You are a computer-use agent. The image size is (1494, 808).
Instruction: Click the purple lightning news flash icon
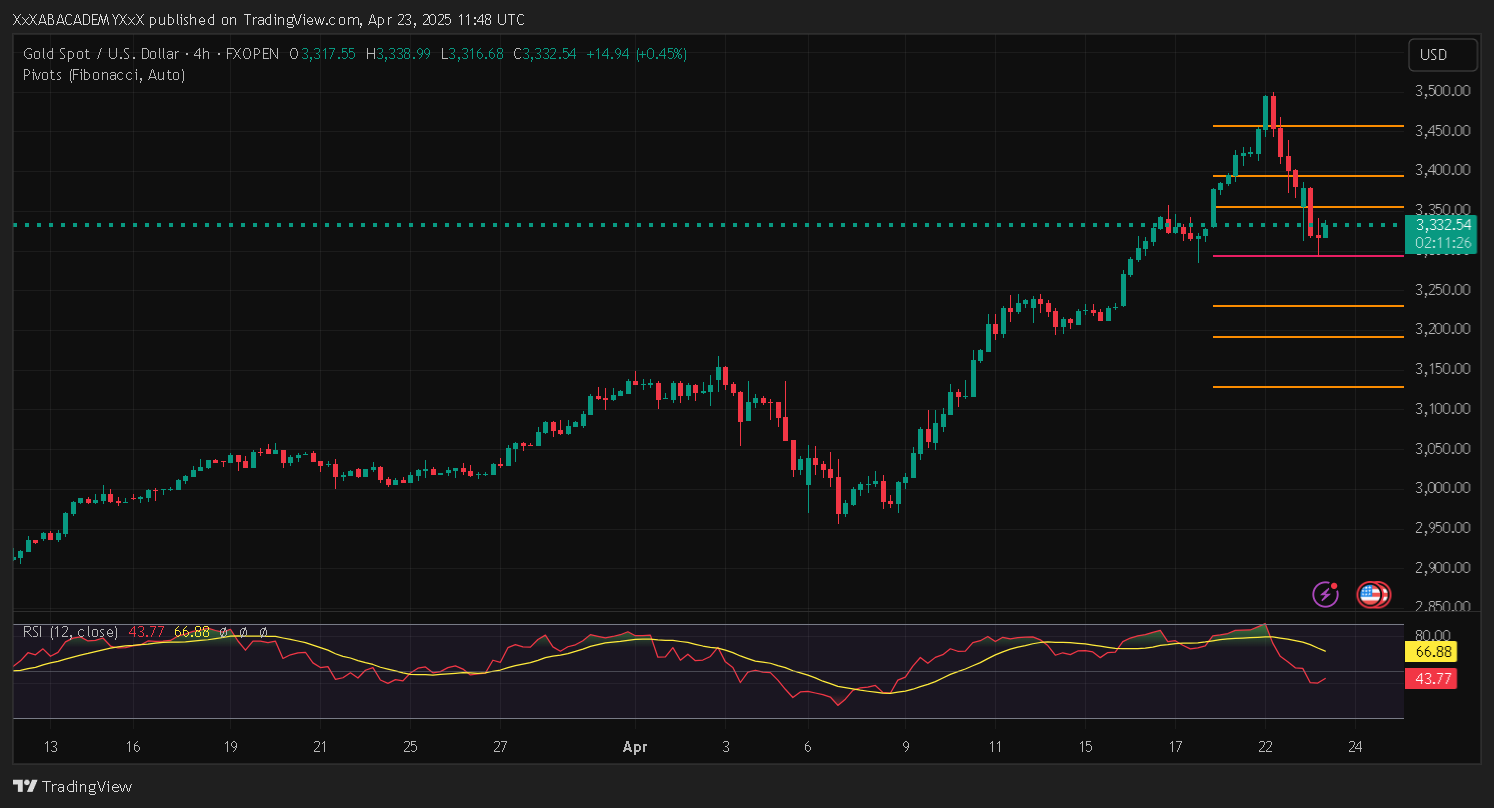pyautogui.click(x=1326, y=594)
